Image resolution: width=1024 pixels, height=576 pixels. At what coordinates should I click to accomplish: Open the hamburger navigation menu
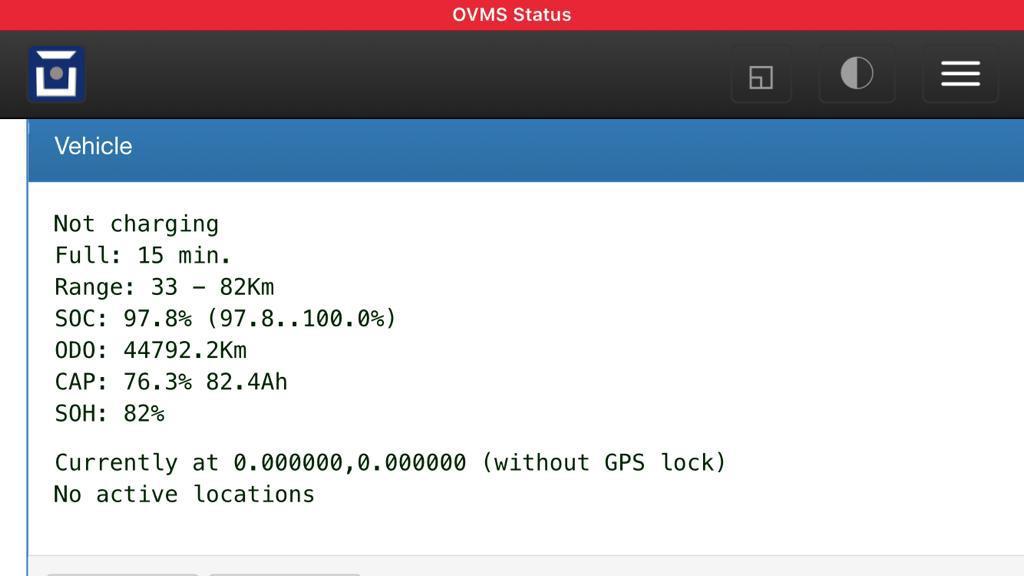tap(960, 74)
